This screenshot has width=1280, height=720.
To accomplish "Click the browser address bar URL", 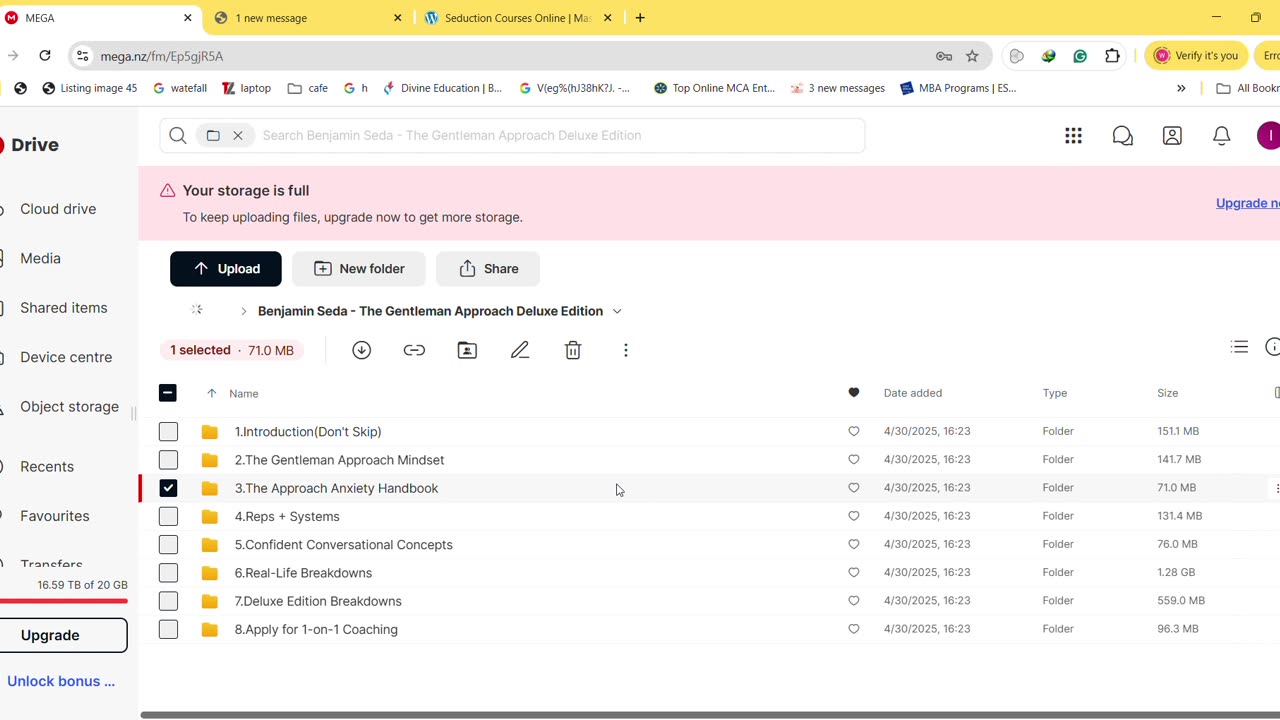I will [162, 56].
